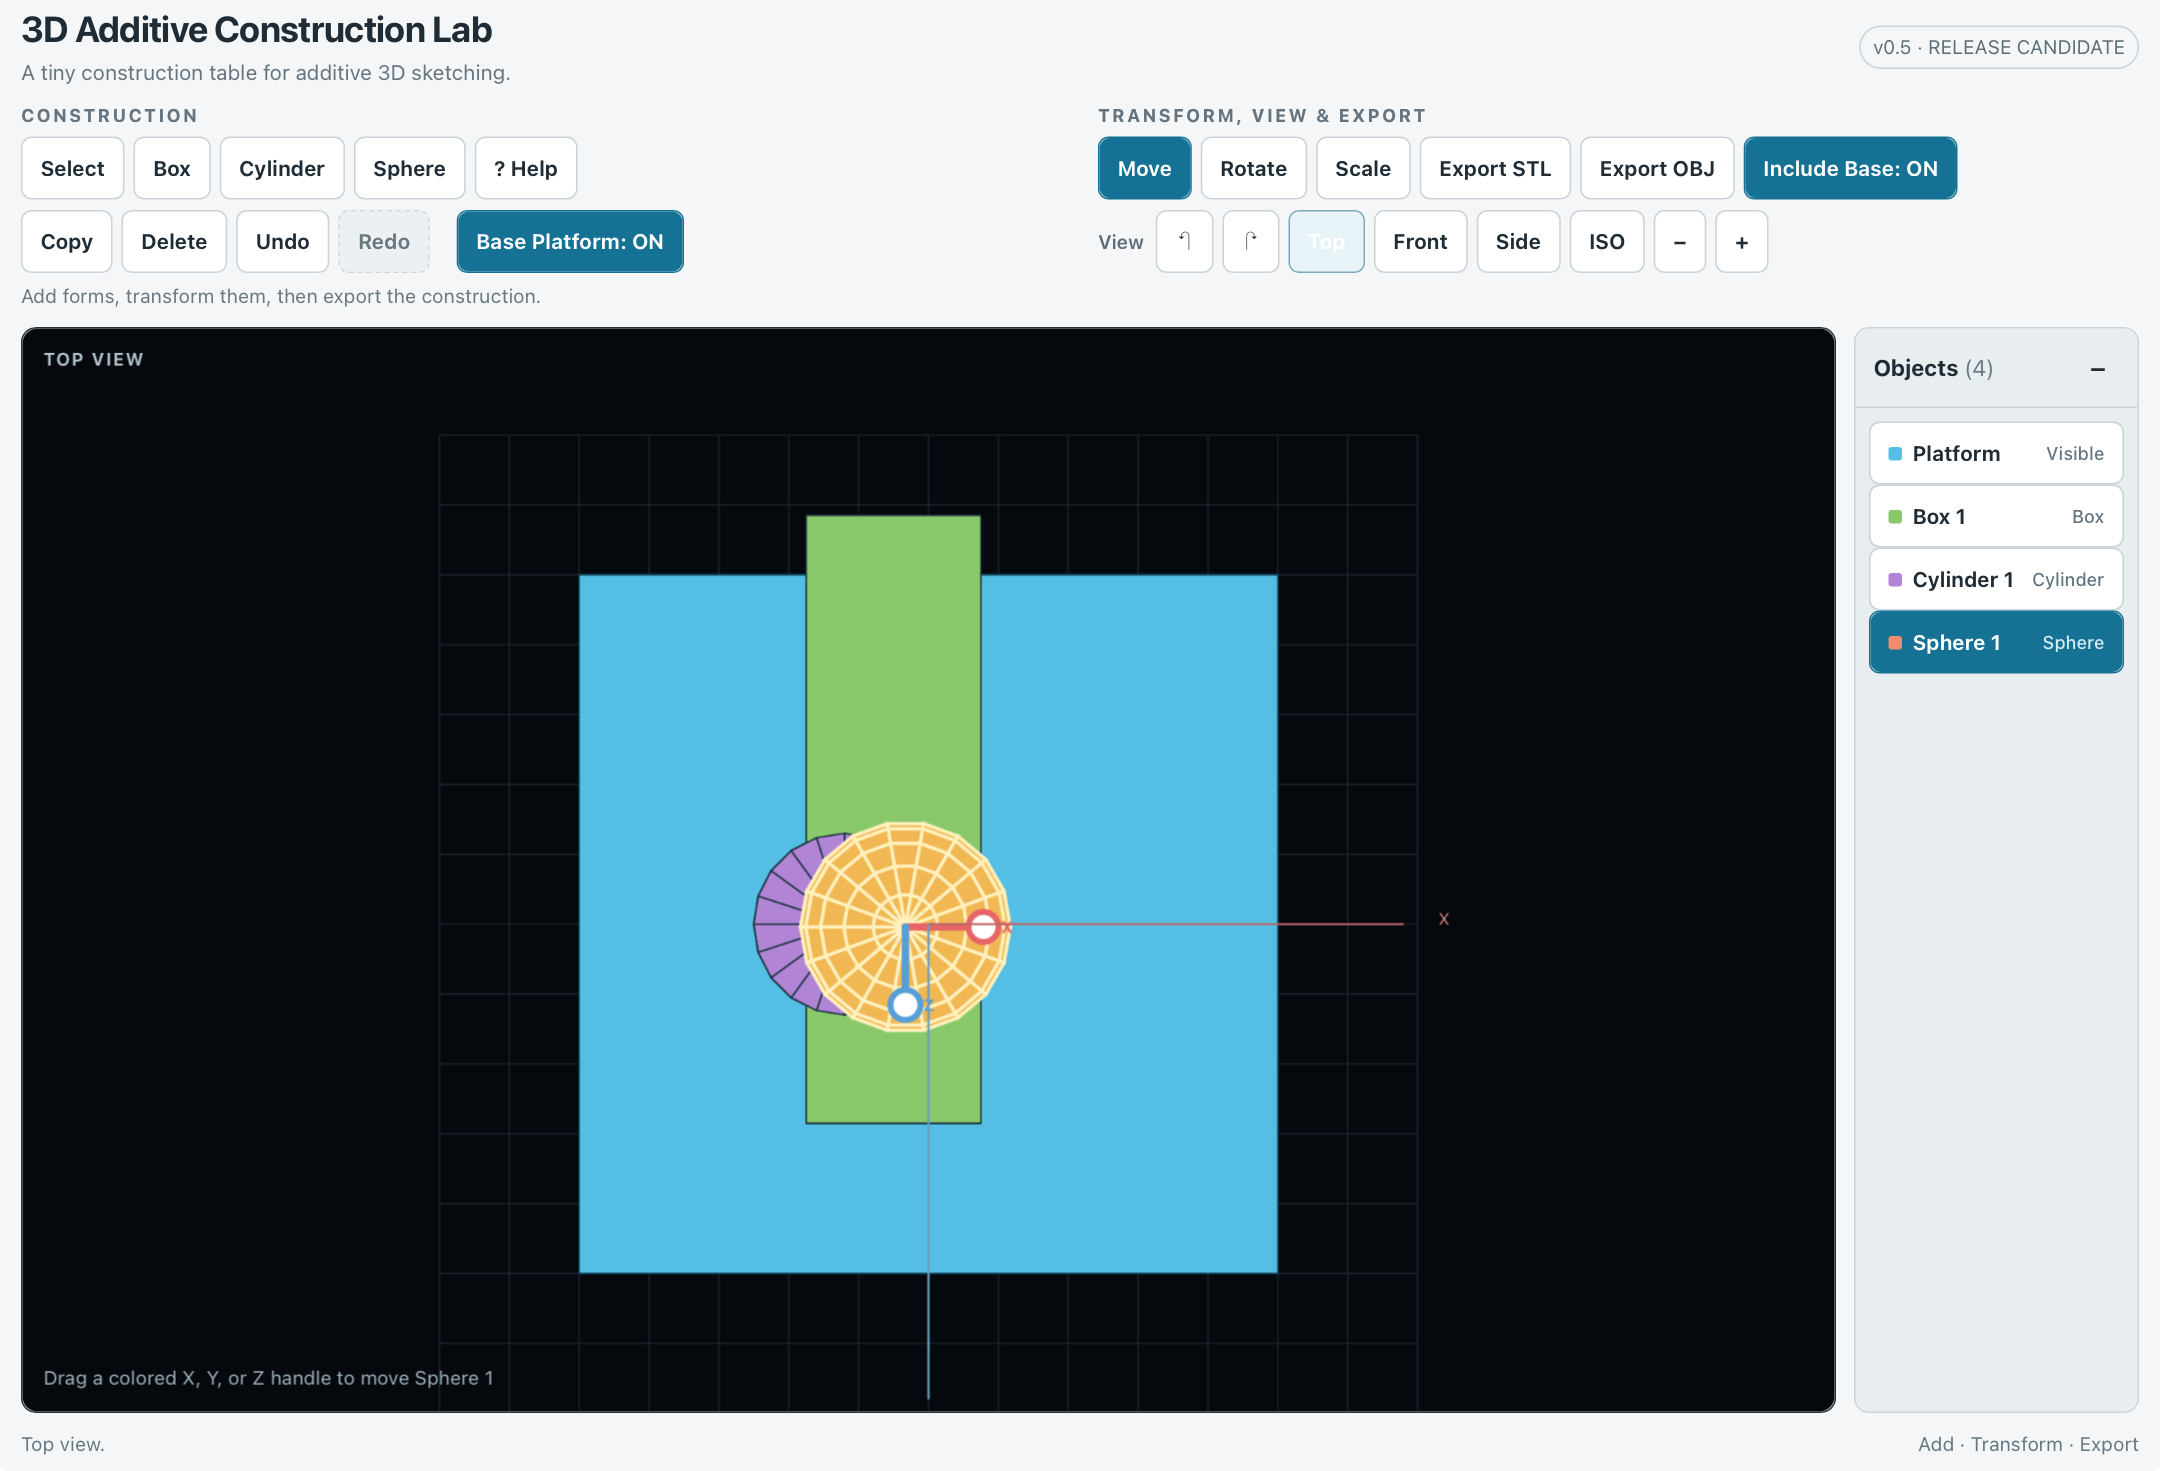This screenshot has height=1471, width=2160.
Task: Click the v0.5 Release Candidate badge
Action: (x=1998, y=47)
